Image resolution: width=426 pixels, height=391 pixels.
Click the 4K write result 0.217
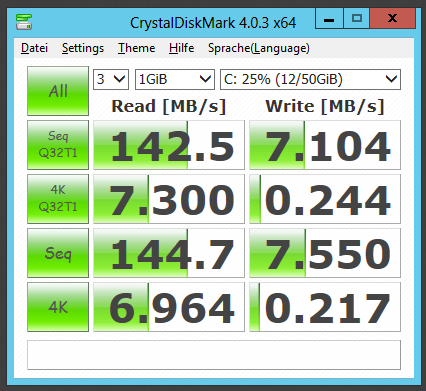pyautogui.click(x=325, y=307)
